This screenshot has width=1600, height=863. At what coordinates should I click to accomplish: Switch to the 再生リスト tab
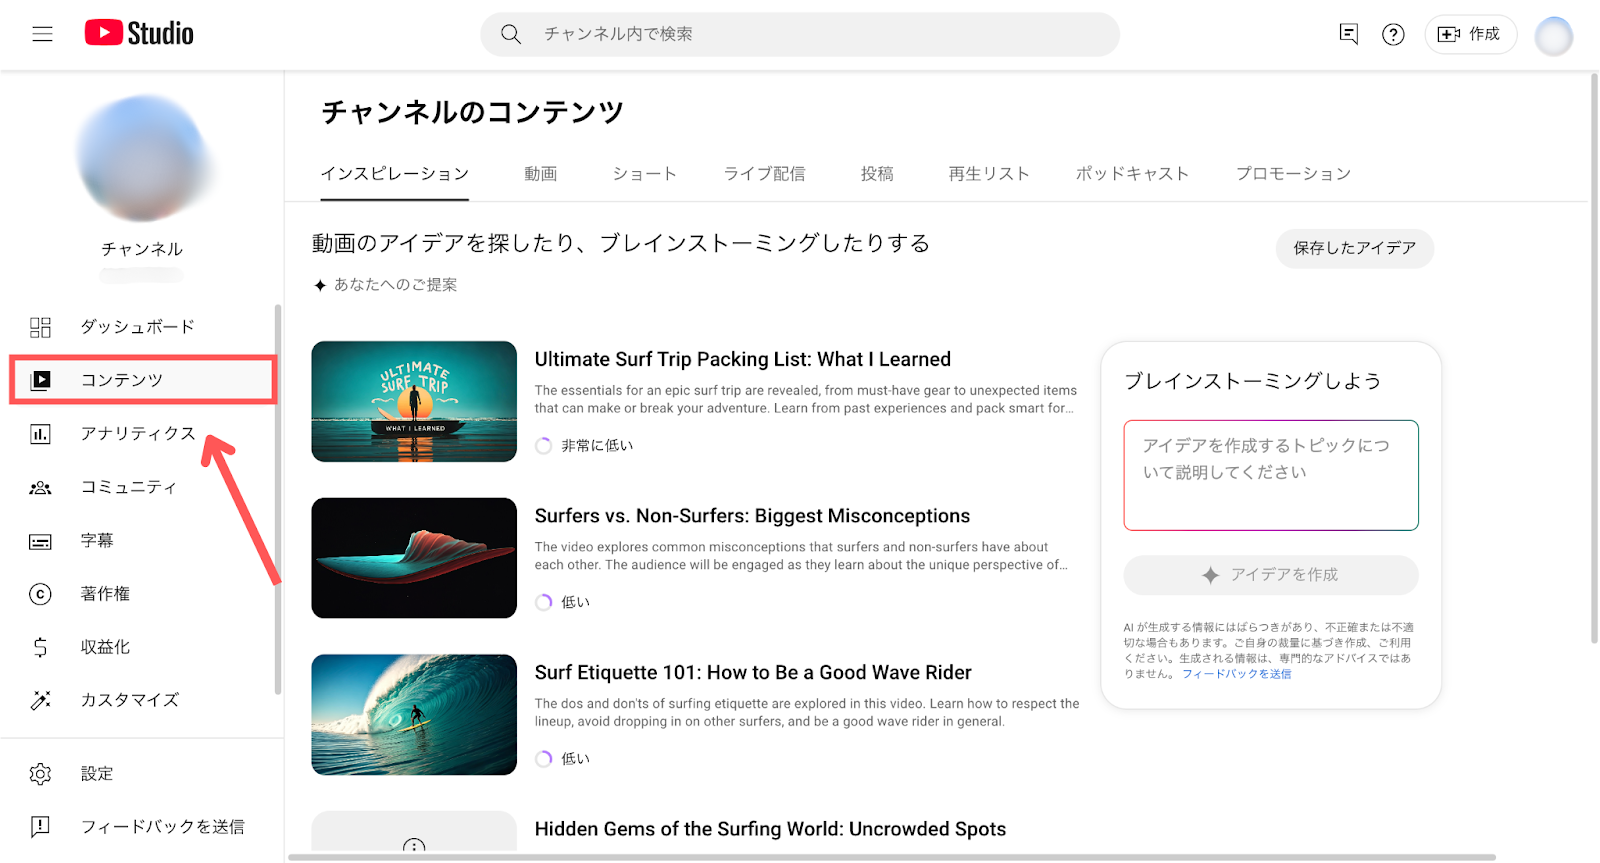(989, 174)
